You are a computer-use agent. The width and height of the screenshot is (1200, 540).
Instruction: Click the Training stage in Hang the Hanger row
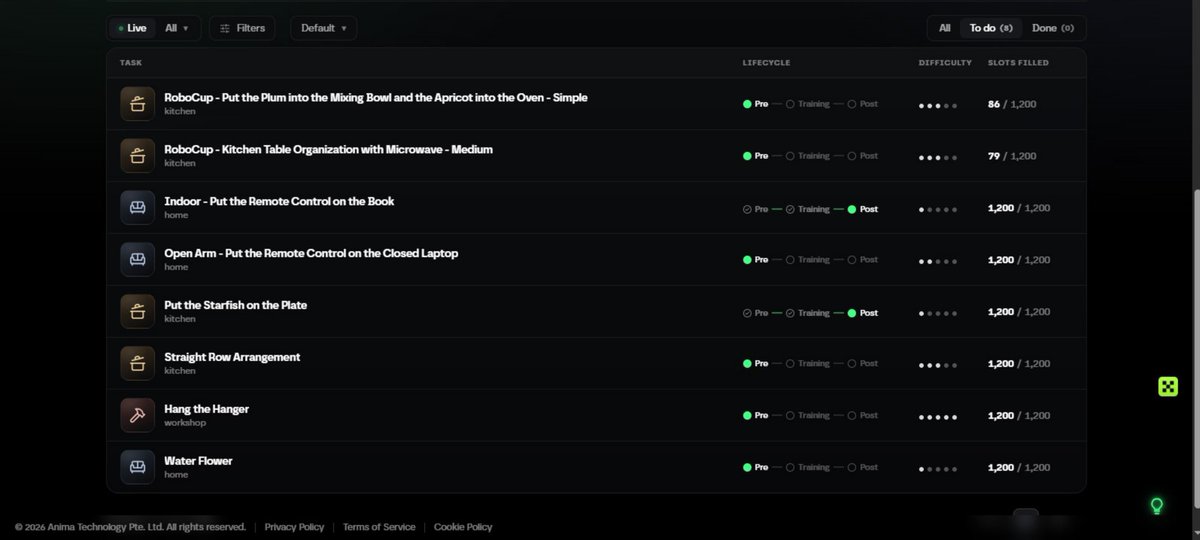(x=807, y=415)
